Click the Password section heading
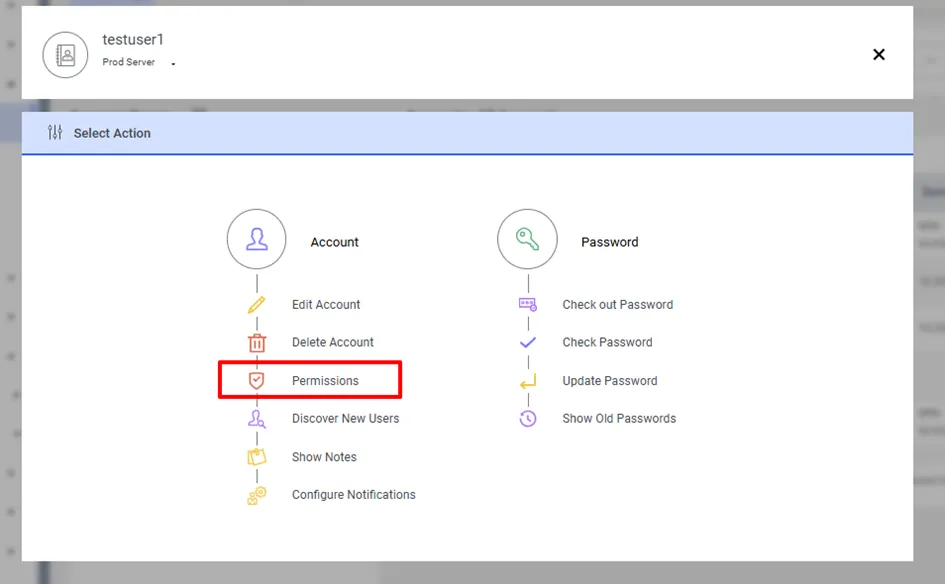The image size is (945, 584). pos(609,242)
